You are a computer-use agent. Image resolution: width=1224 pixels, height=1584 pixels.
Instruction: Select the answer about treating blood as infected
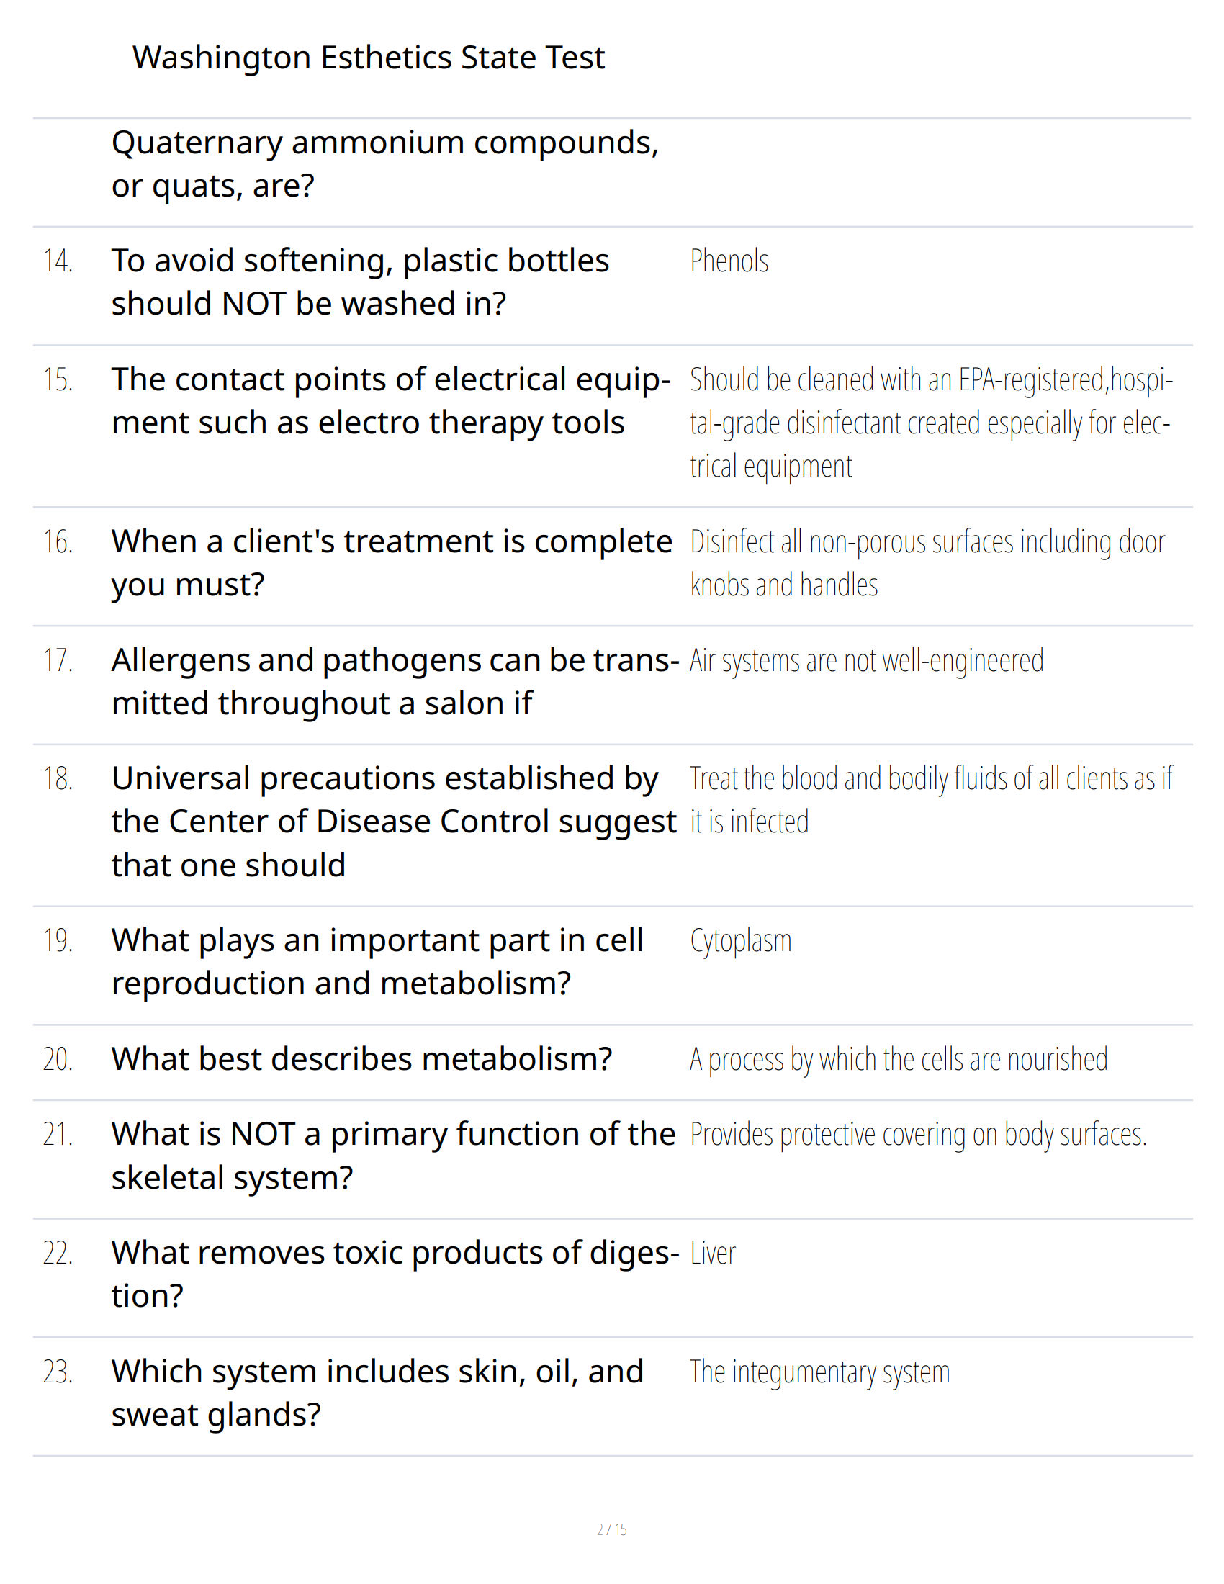point(931,800)
